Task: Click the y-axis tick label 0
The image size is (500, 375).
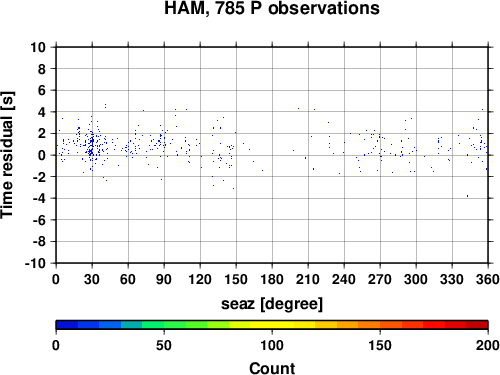Action: [42, 155]
